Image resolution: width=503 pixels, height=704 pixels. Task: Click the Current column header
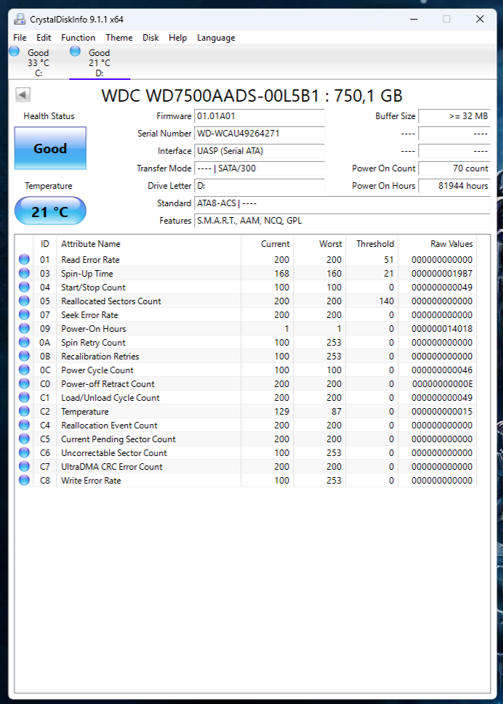pos(275,244)
